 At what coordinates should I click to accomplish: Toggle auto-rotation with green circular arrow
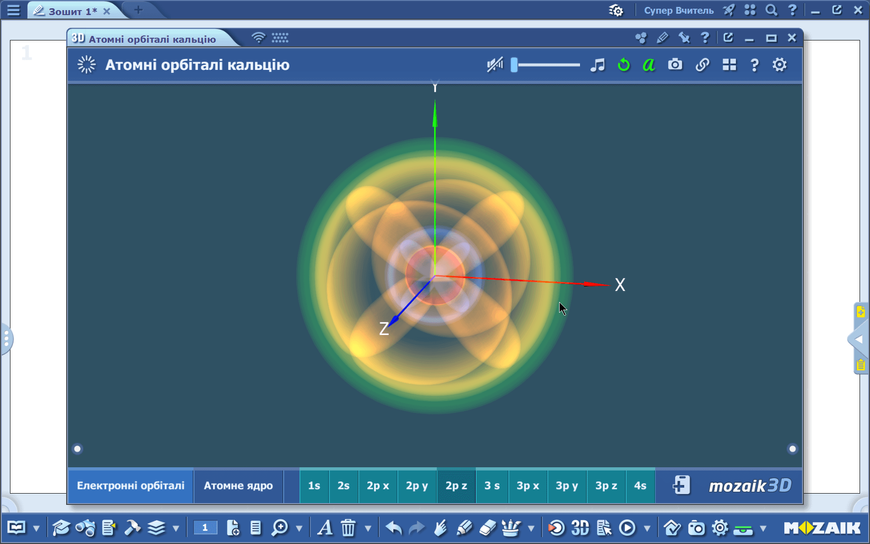coord(624,65)
